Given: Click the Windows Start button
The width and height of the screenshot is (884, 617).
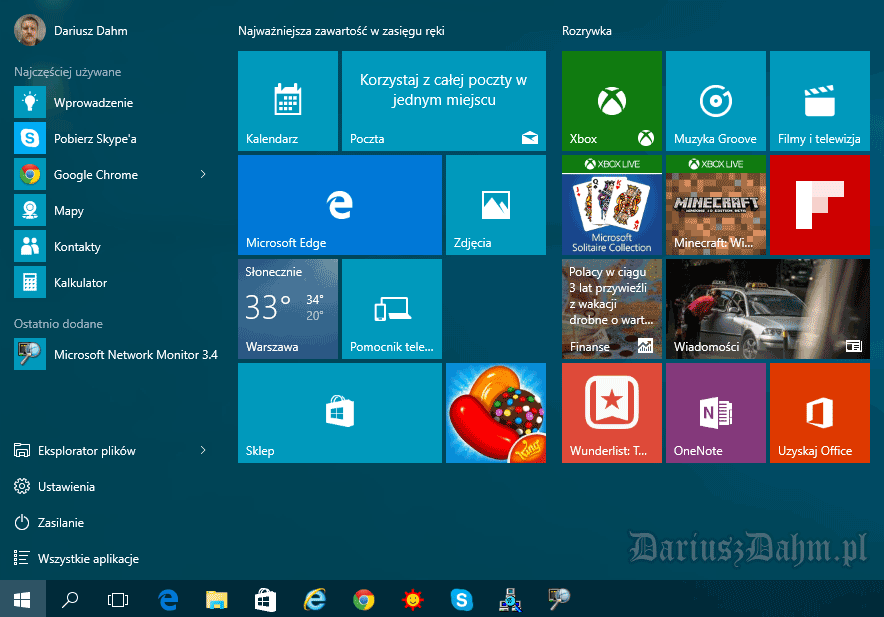Looking at the screenshot, I should point(23,600).
